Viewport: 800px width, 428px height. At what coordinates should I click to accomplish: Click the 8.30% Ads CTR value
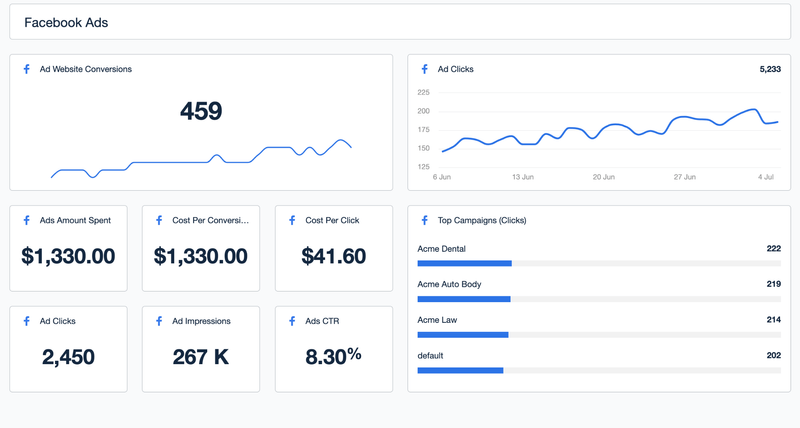334,355
